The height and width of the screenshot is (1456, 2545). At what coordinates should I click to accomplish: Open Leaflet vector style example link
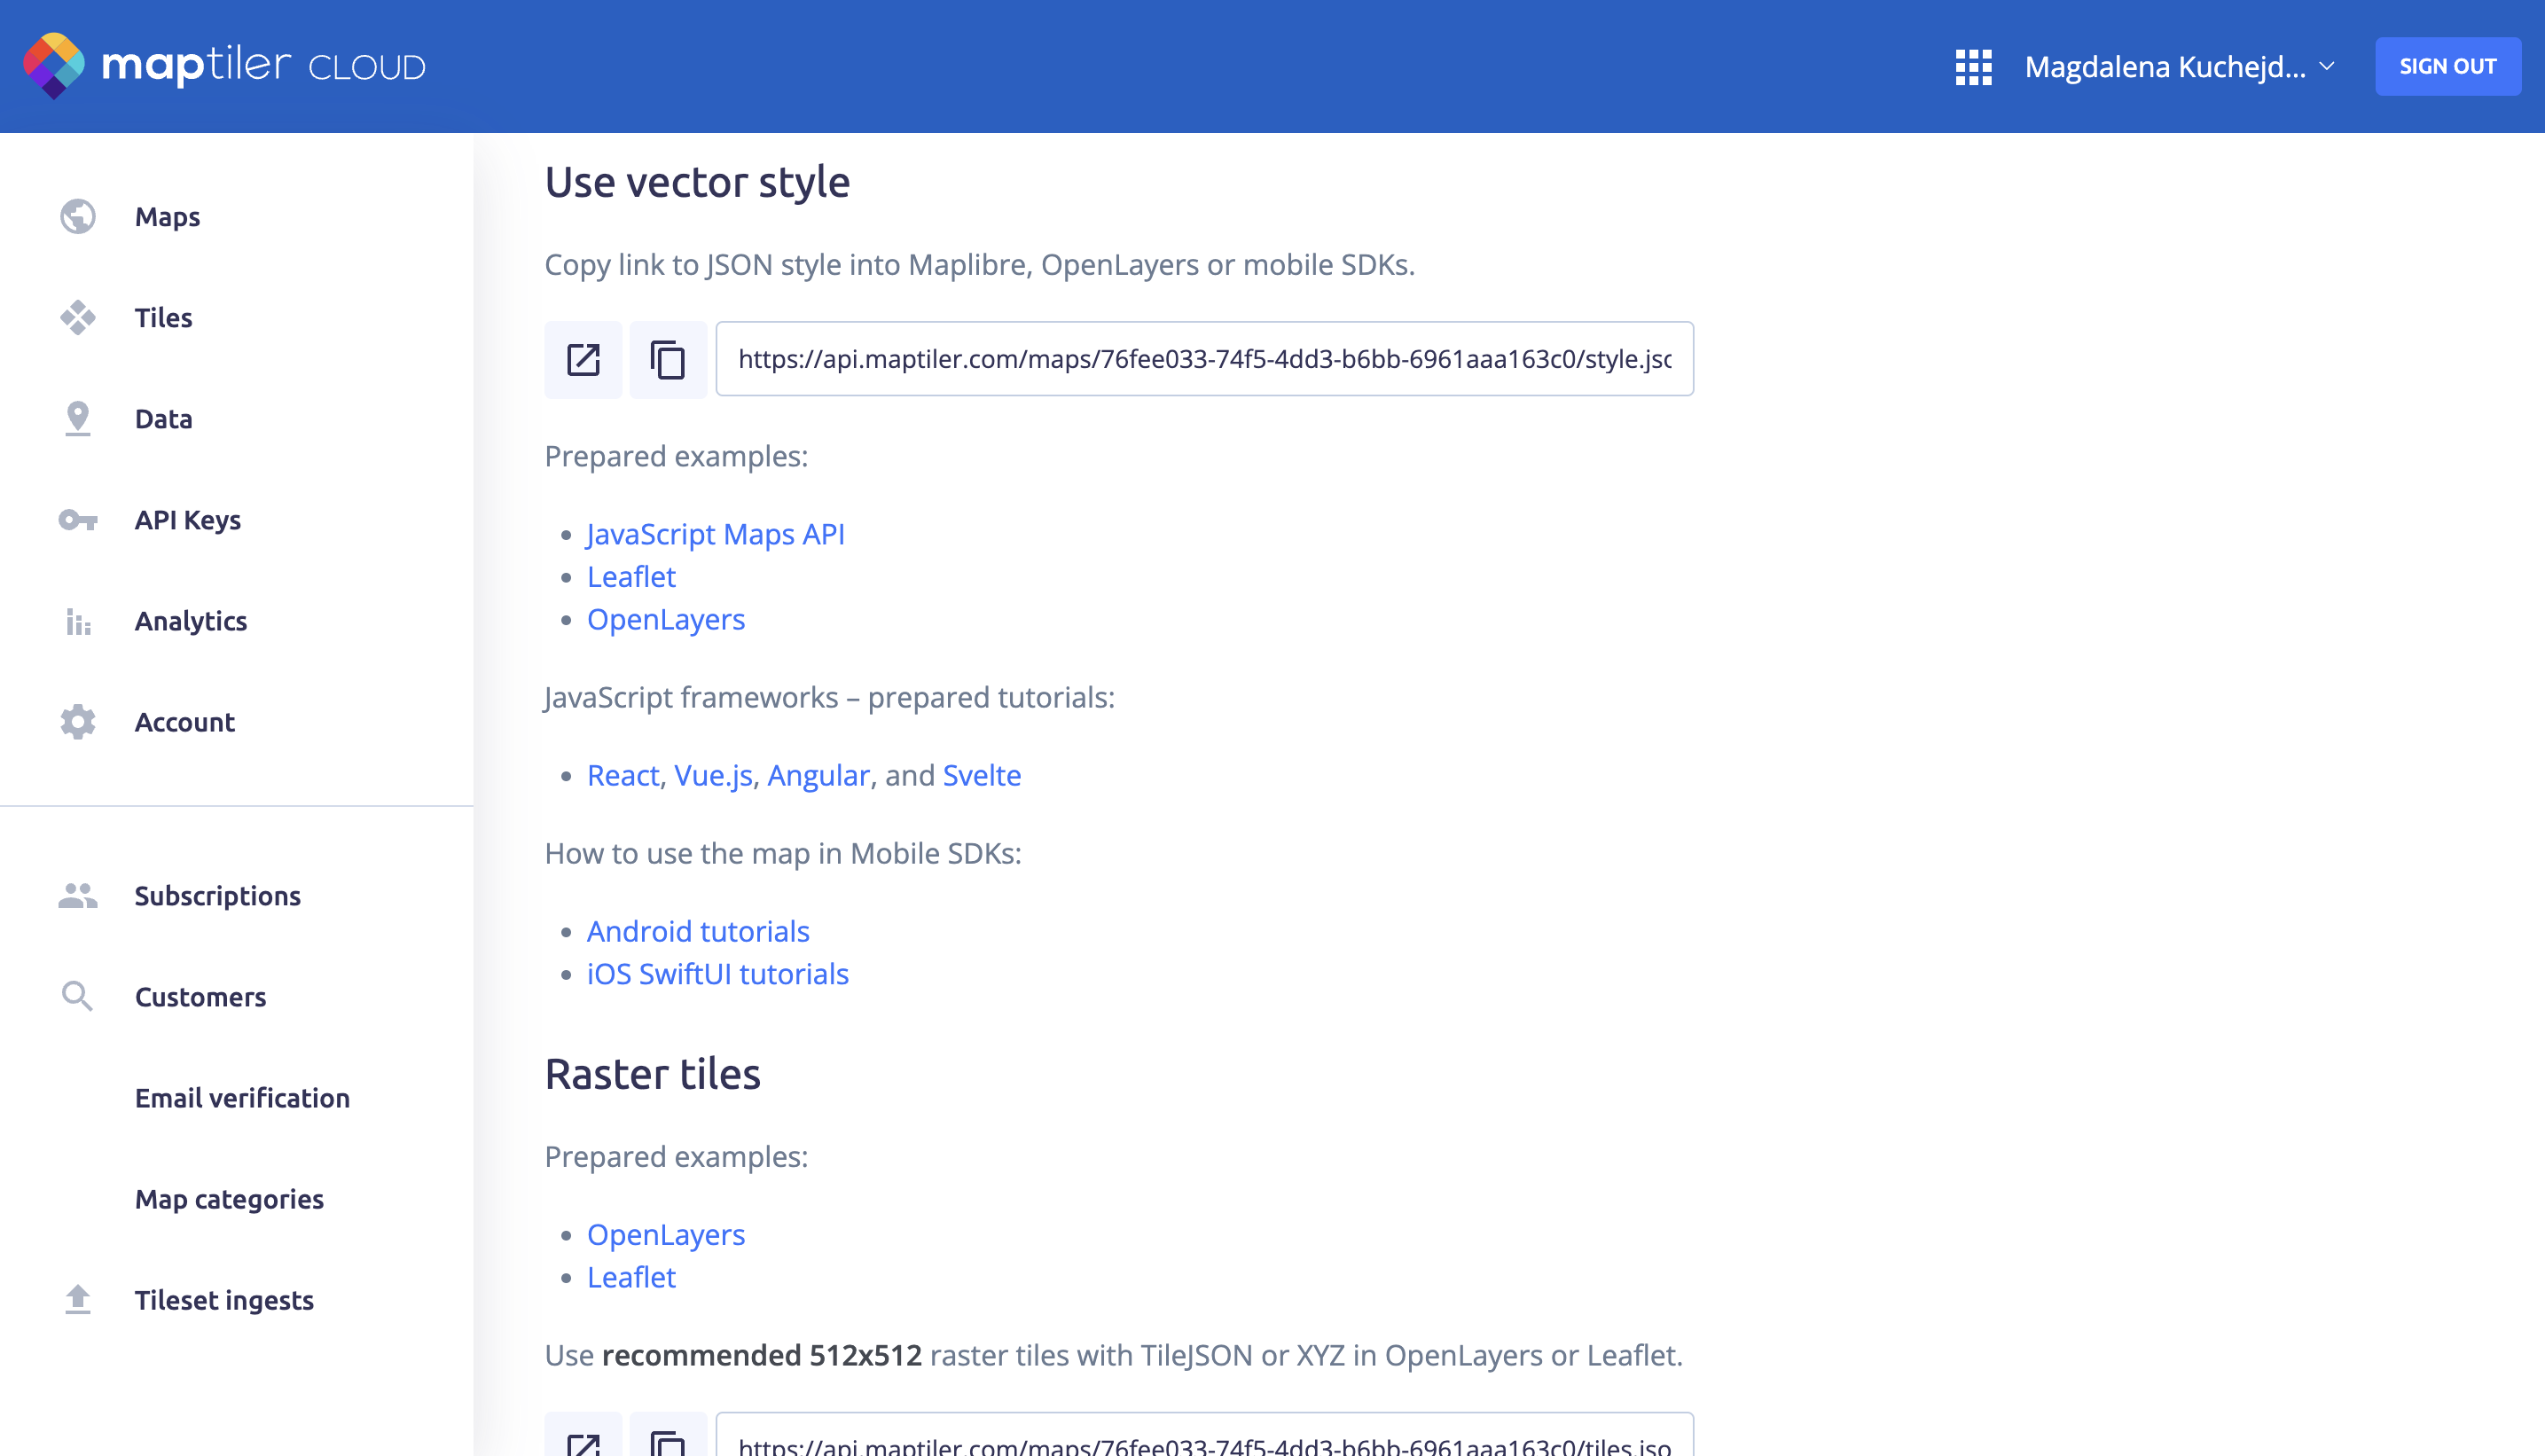[631, 576]
